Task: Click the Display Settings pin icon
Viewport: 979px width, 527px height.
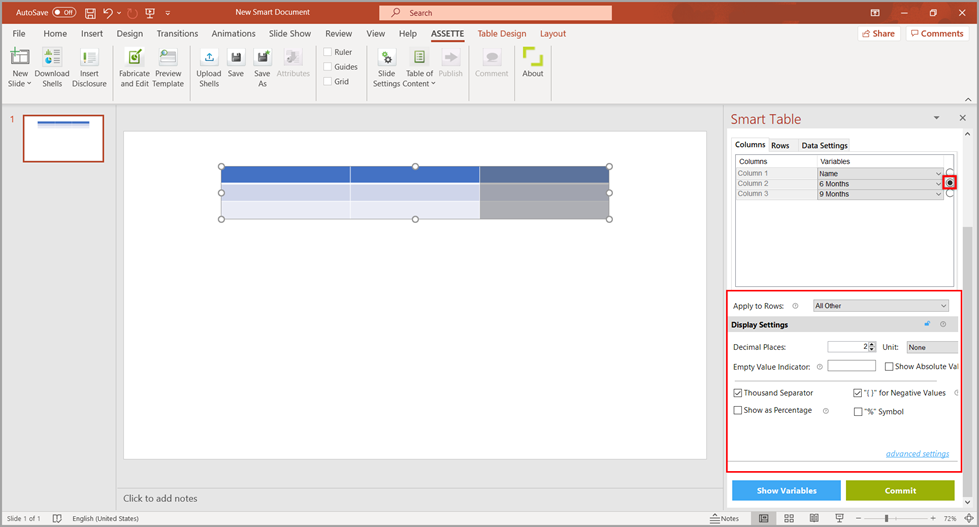Action: point(927,324)
